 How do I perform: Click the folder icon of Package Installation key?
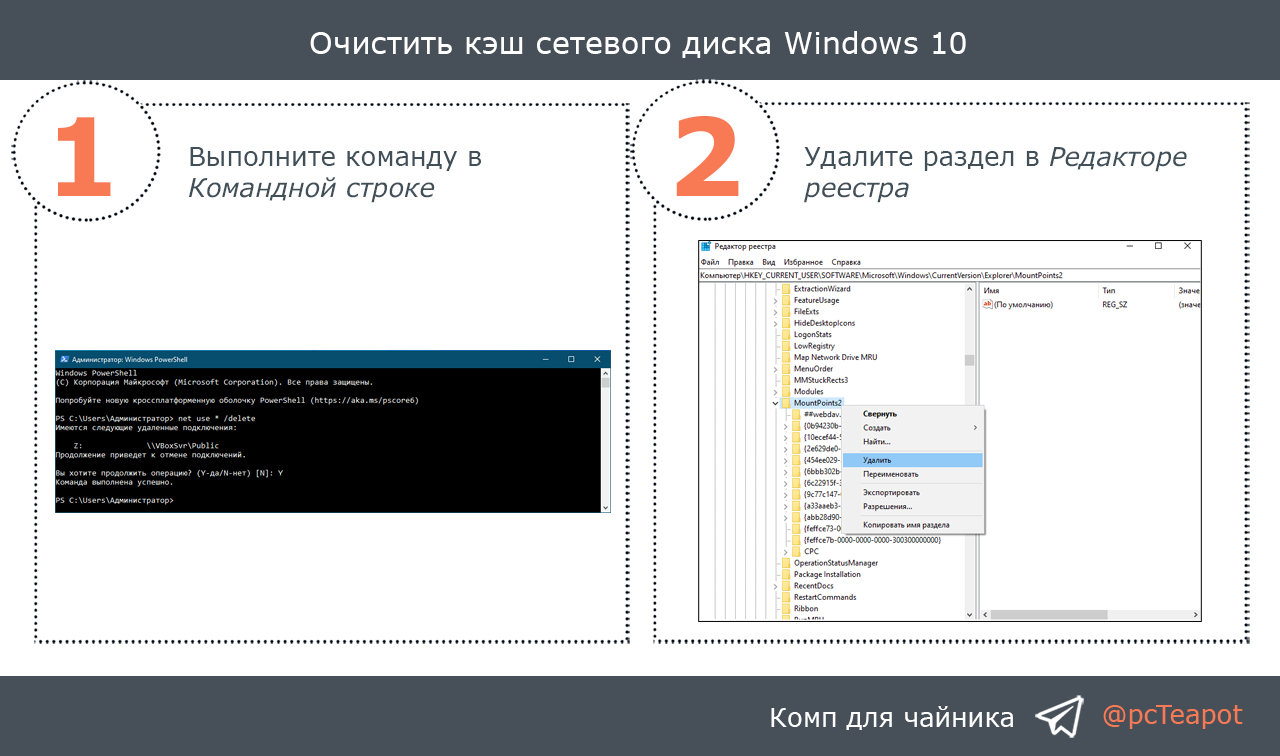(x=786, y=575)
